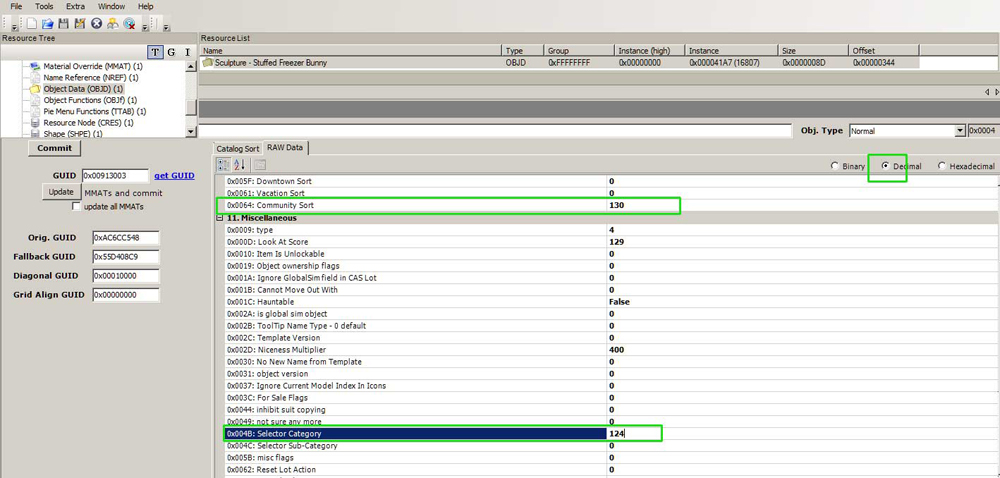
Task: Switch Resource Tree to Type view (T)
Action: point(155,52)
